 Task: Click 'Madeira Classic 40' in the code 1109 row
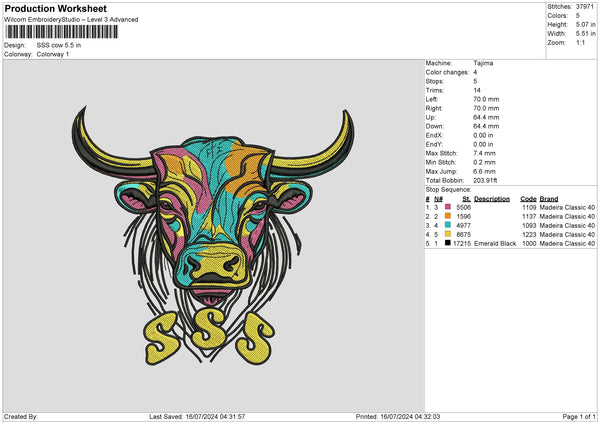coord(567,207)
